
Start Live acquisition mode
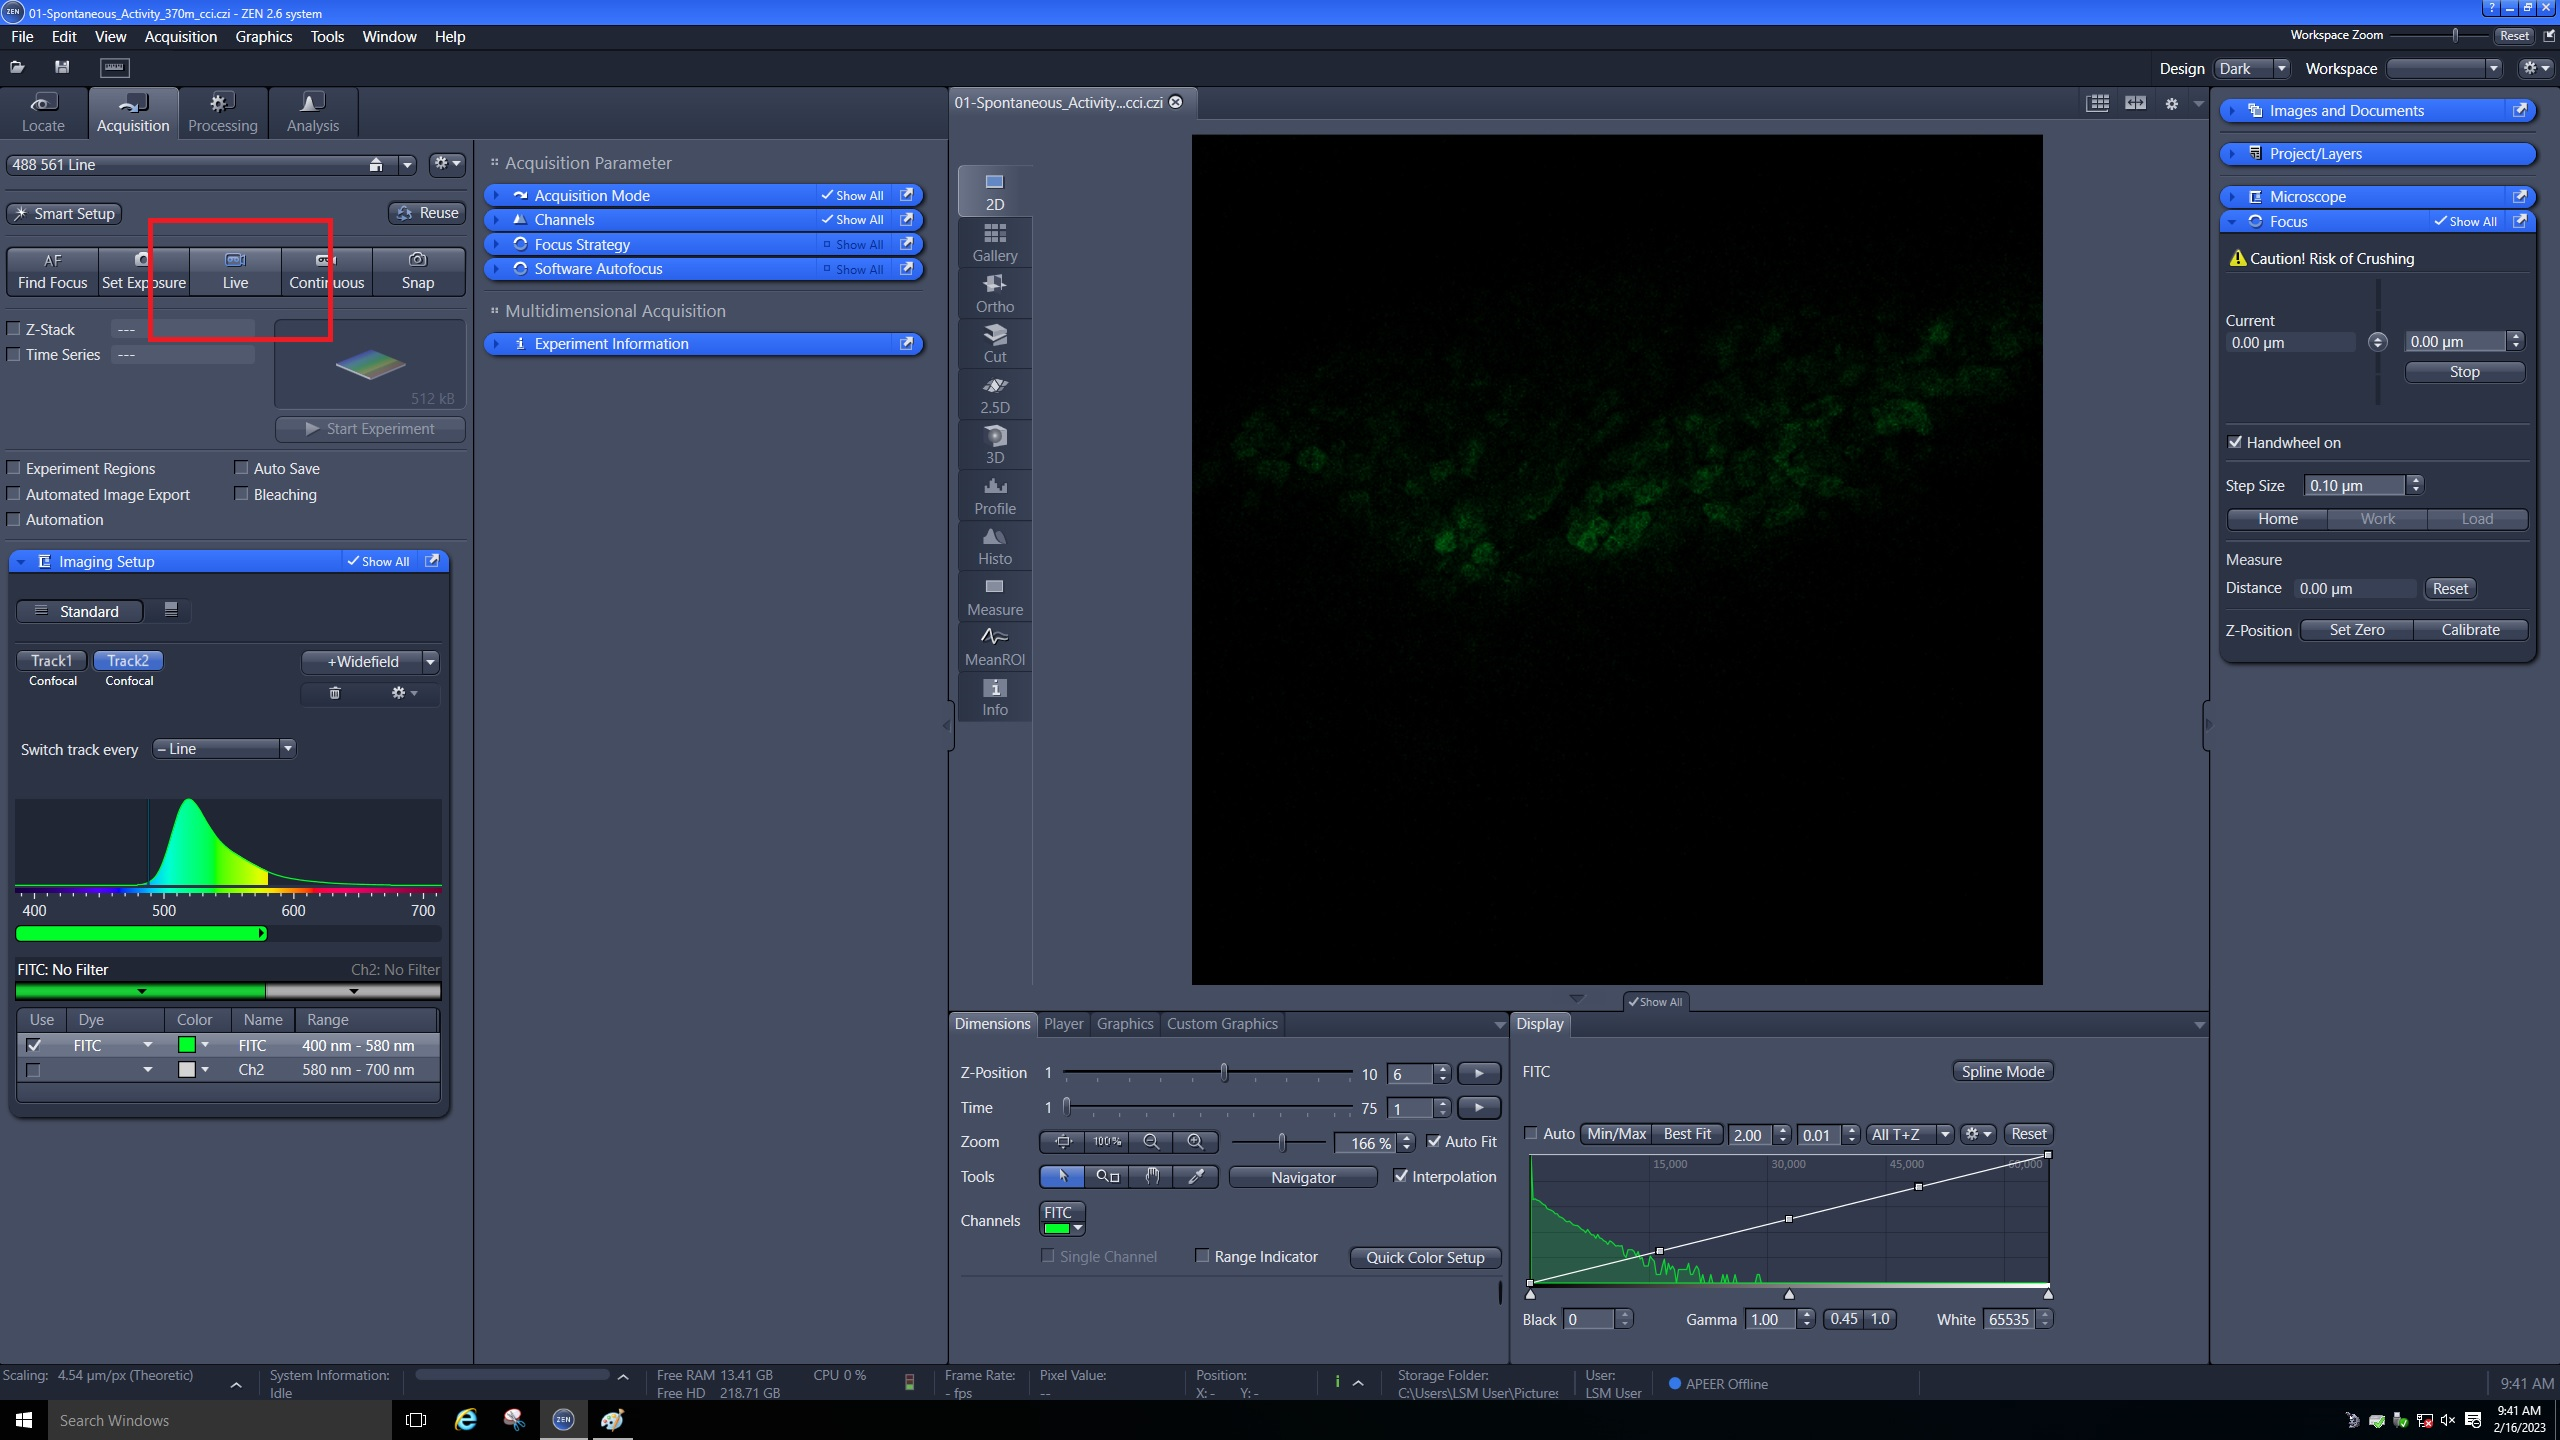click(x=235, y=270)
